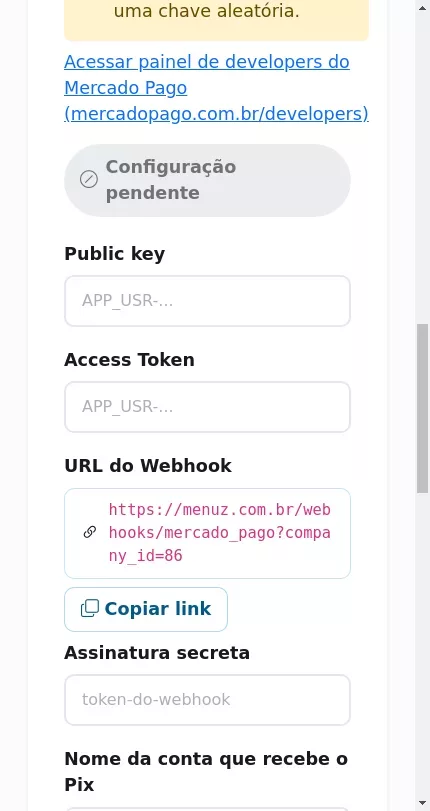Click the Access Token label

point(129,359)
